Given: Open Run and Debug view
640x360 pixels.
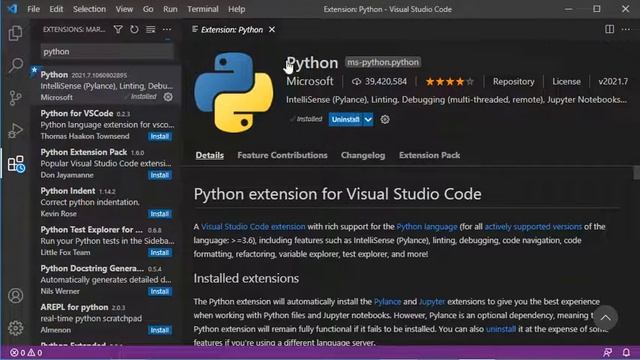Looking at the screenshot, I should point(16,131).
